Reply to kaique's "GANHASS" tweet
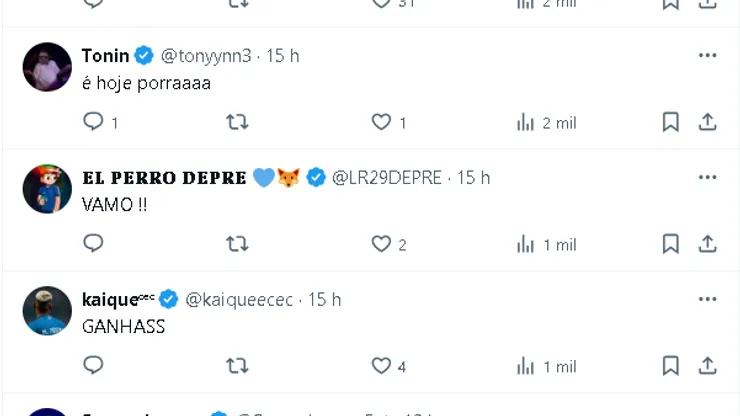 pos(93,366)
